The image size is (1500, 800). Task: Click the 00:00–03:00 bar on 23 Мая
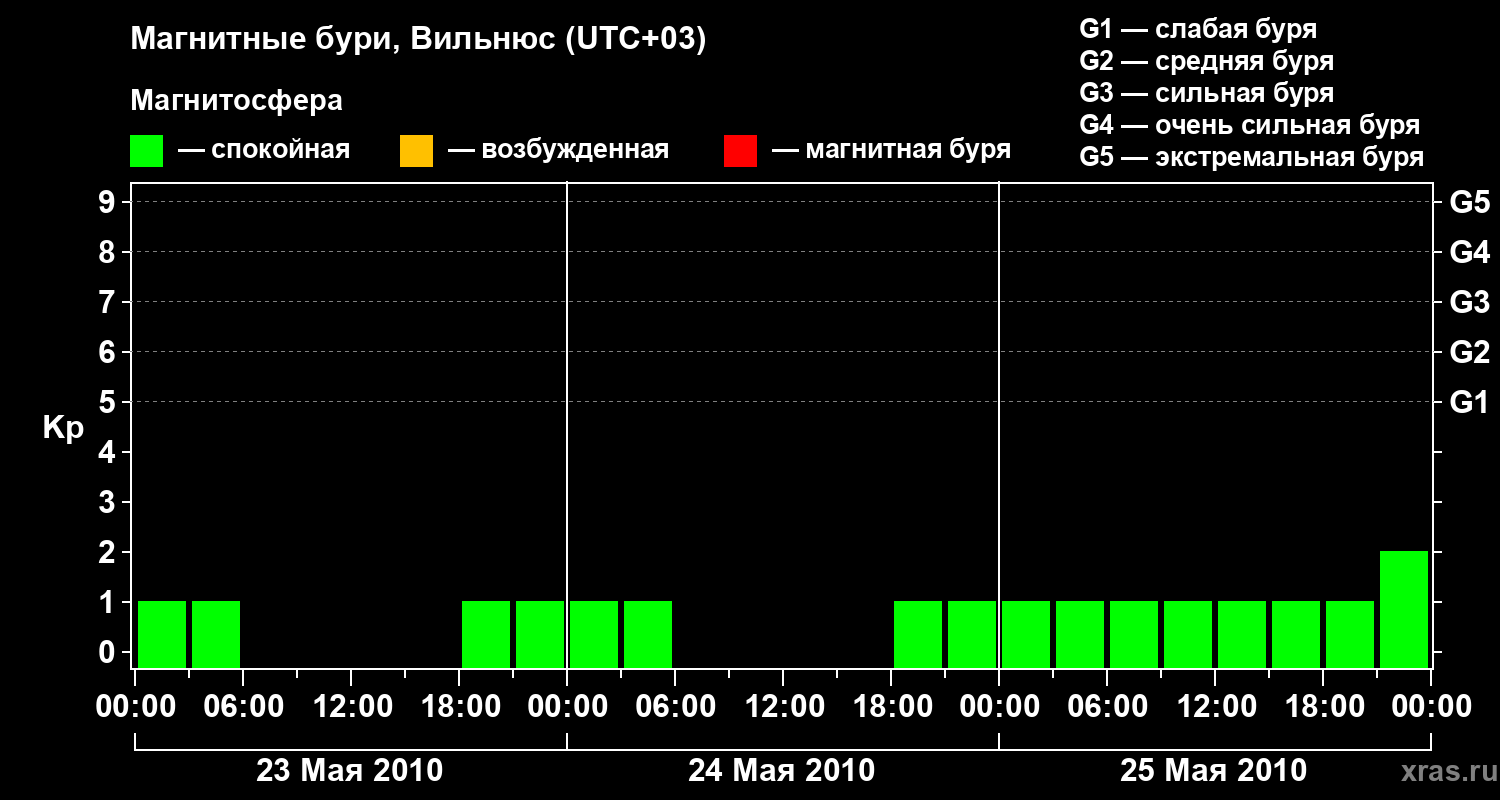[162, 634]
